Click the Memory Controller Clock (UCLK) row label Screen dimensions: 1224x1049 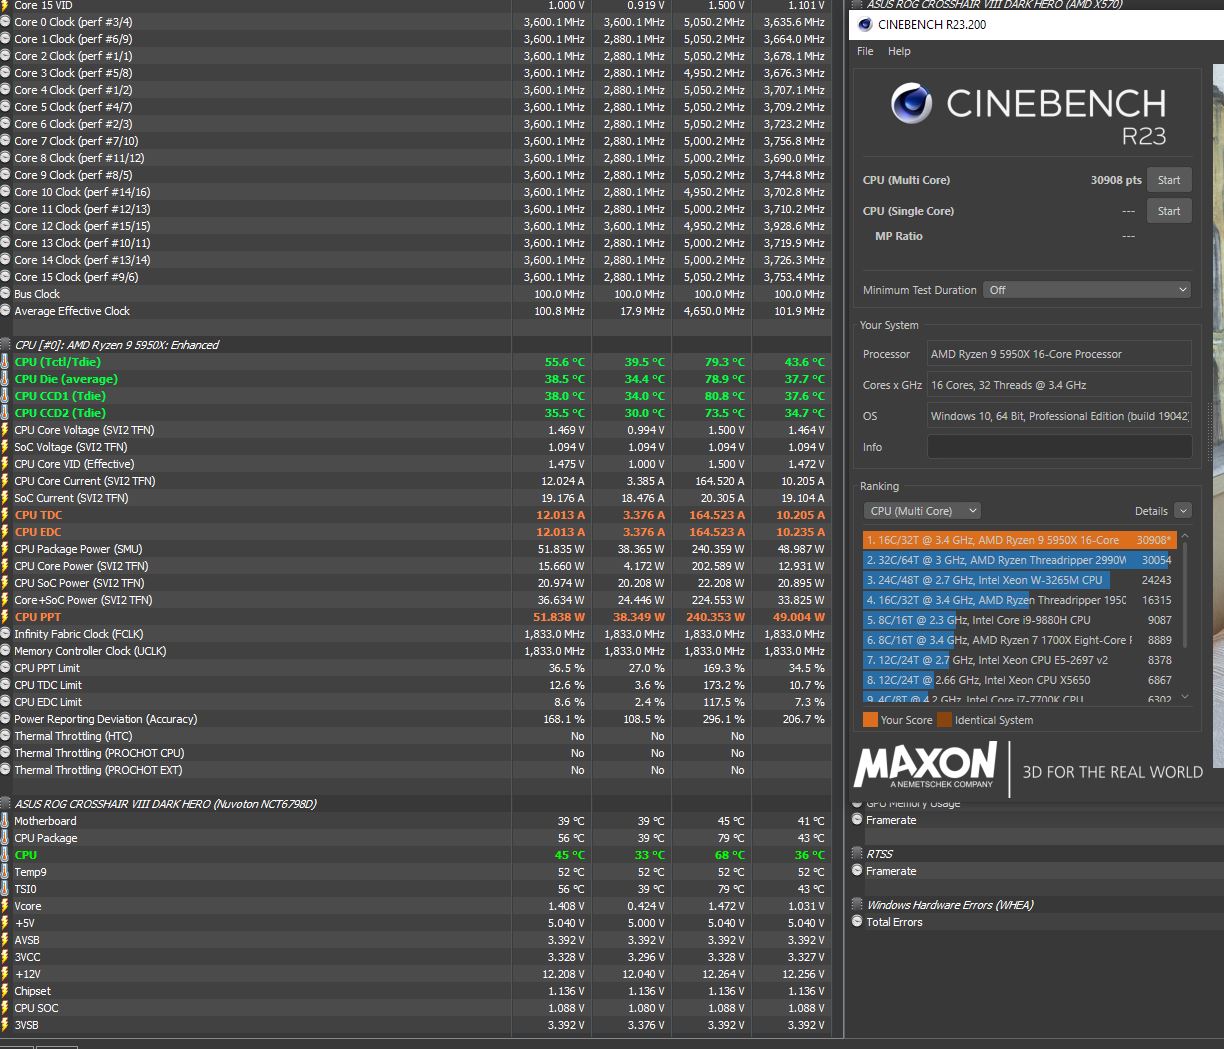click(90, 651)
